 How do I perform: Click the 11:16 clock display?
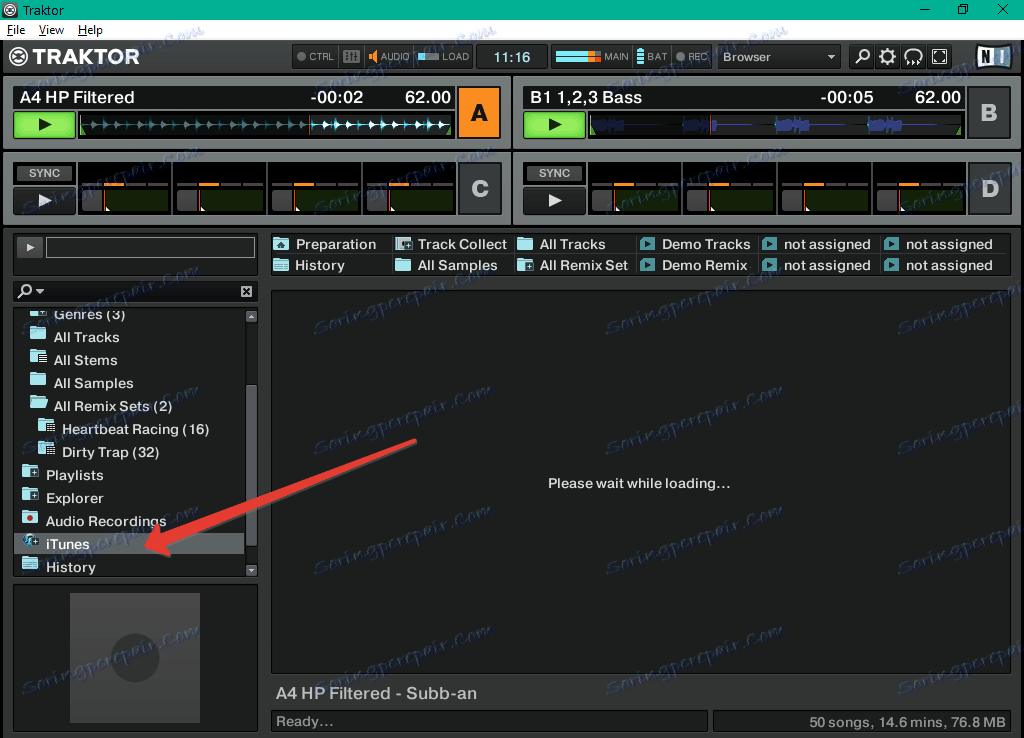(512, 57)
